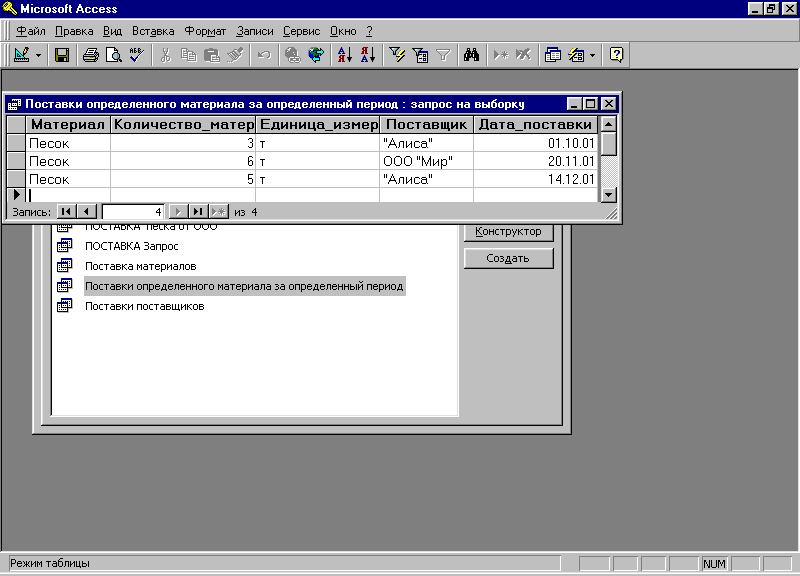Select the Поставщик column header
Screen dimensions: 800x576
tap(427, 124)
